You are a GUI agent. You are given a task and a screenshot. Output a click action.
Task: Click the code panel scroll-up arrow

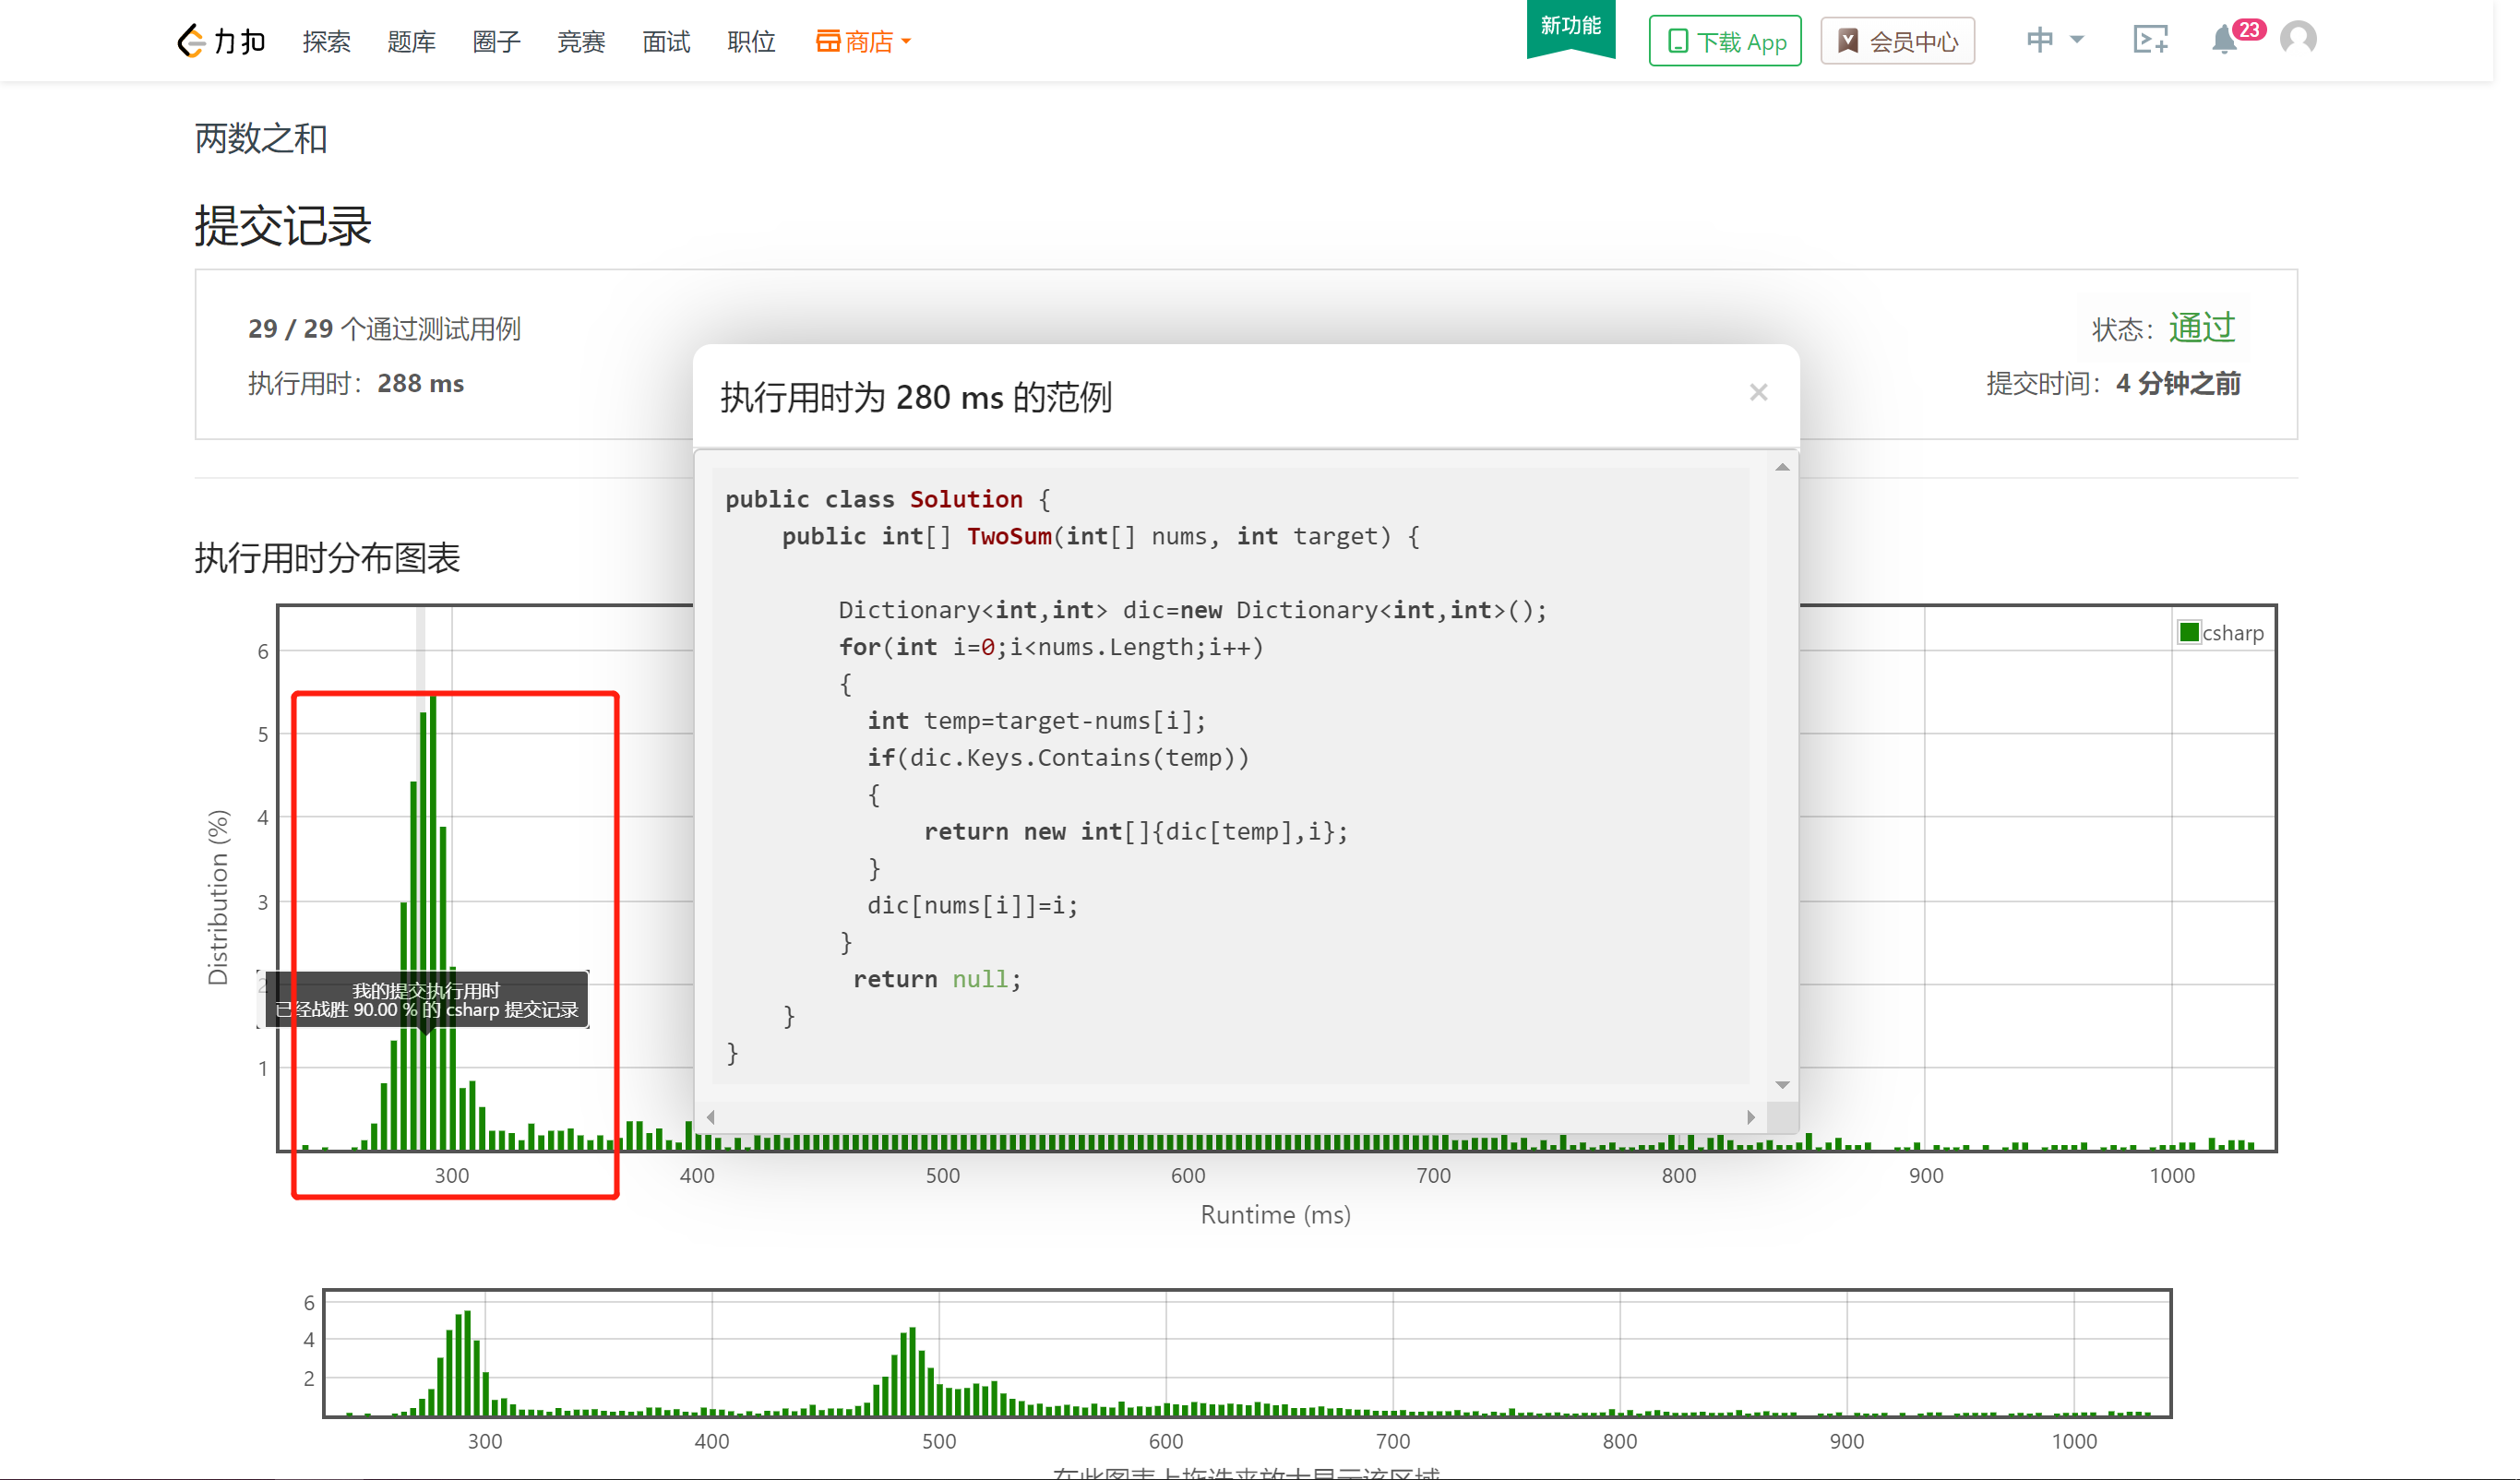pos(1782,468)
